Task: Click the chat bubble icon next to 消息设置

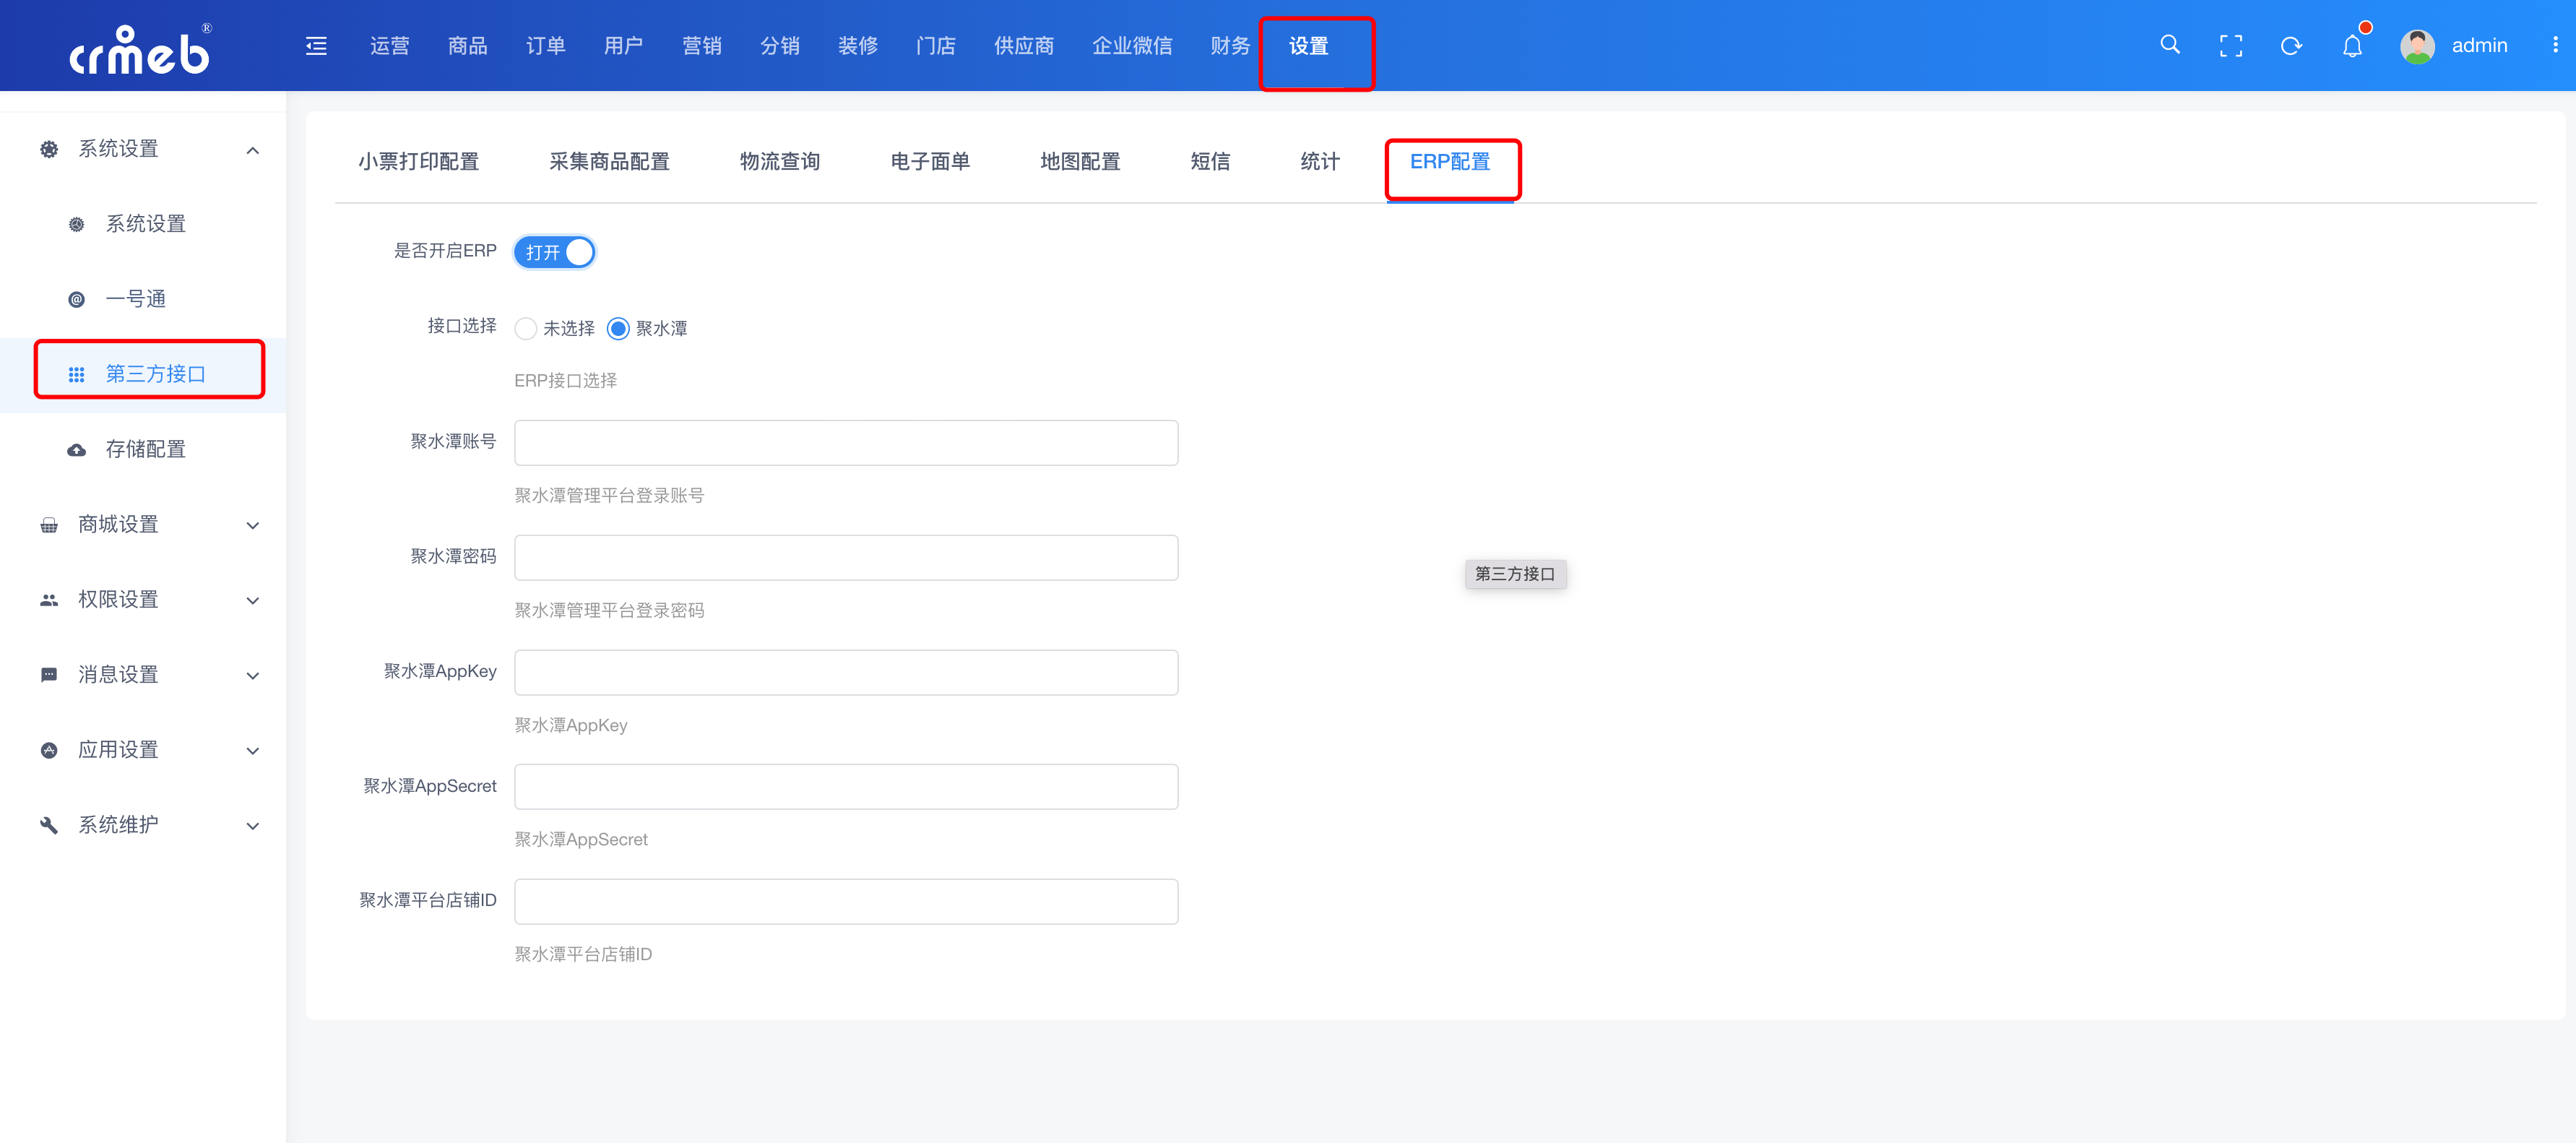Action: [49, 675]
